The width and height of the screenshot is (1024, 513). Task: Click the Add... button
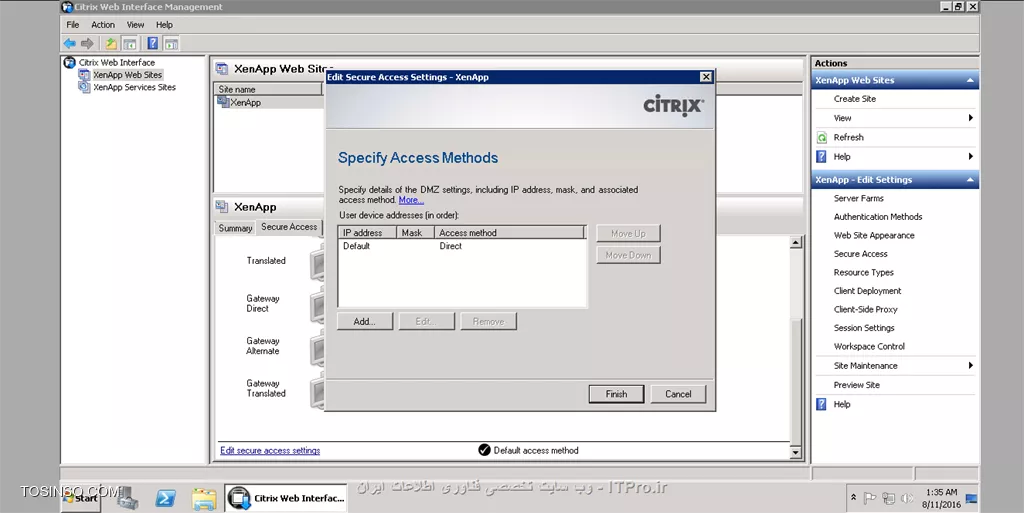click(x=364, y=321)
